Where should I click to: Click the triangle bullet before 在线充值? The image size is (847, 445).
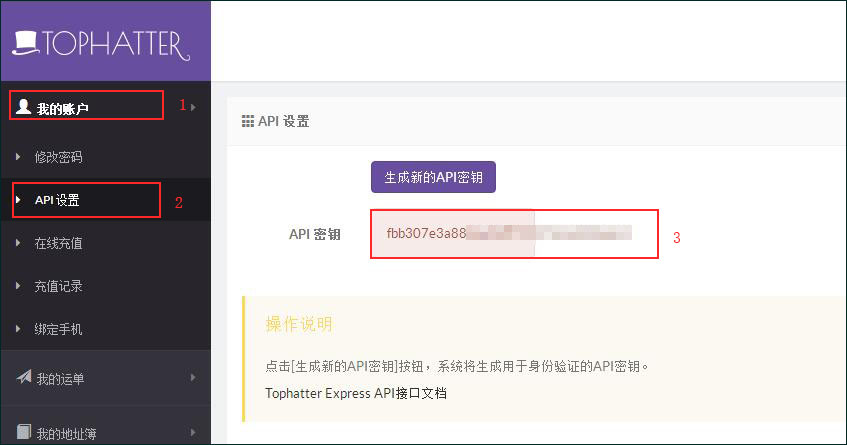pyautogui.click(x=18, y=243)
